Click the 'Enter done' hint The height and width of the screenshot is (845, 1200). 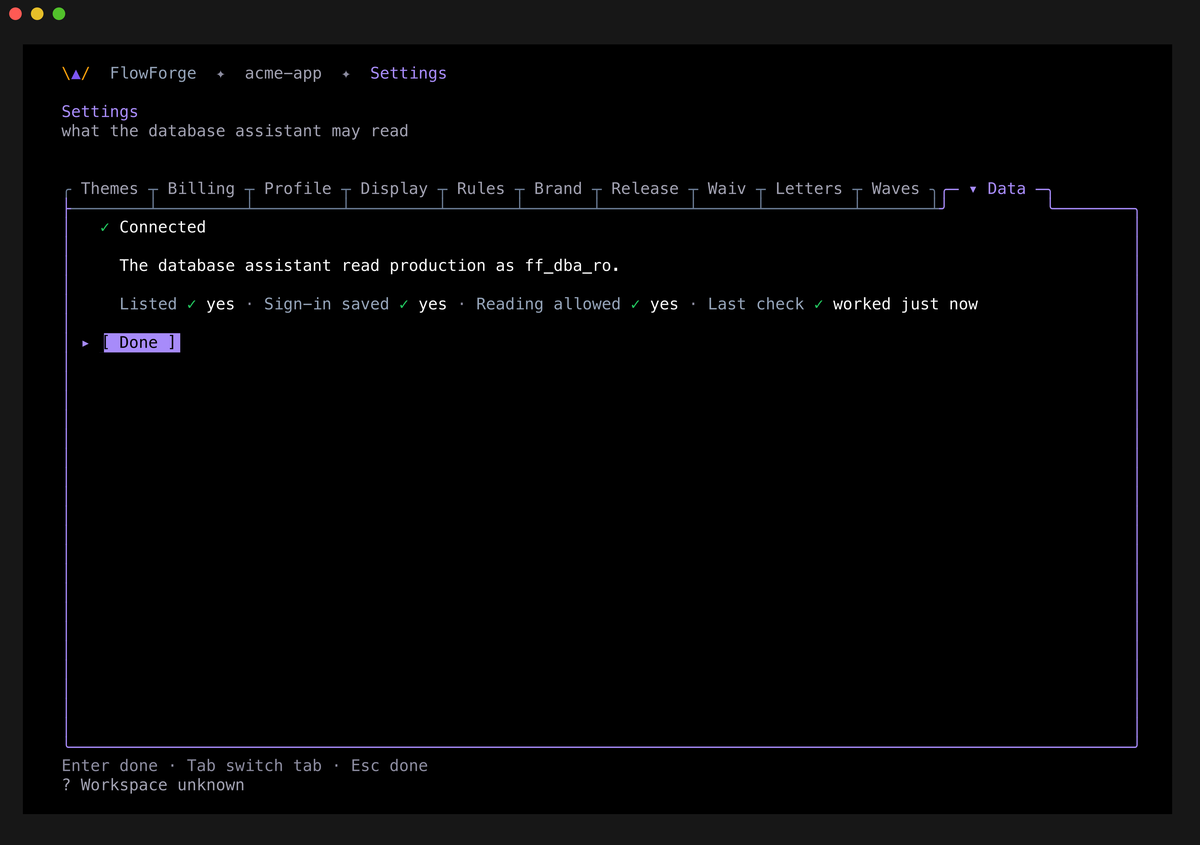(x=110, y=766)
